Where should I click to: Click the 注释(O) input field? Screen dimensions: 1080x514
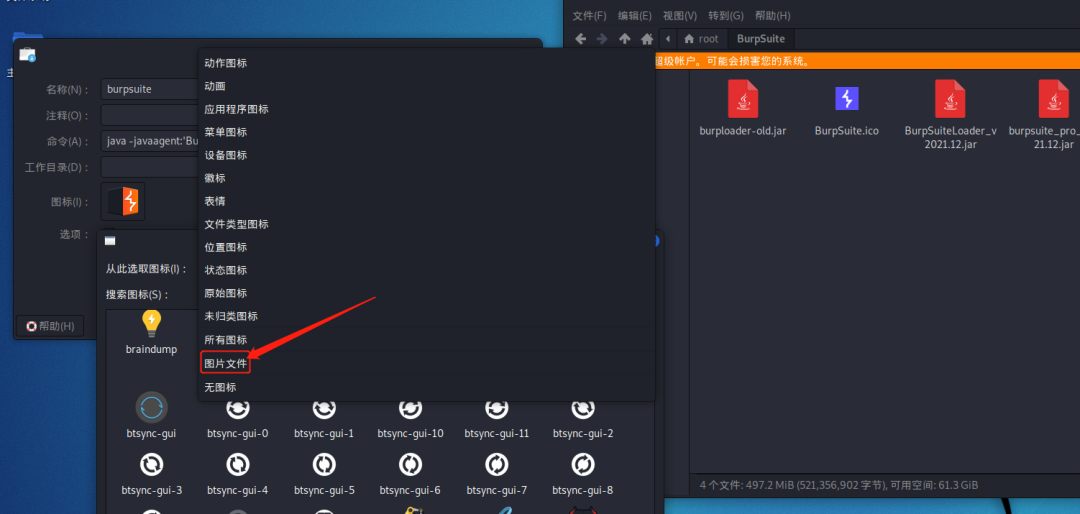click(x=149, y=115)
